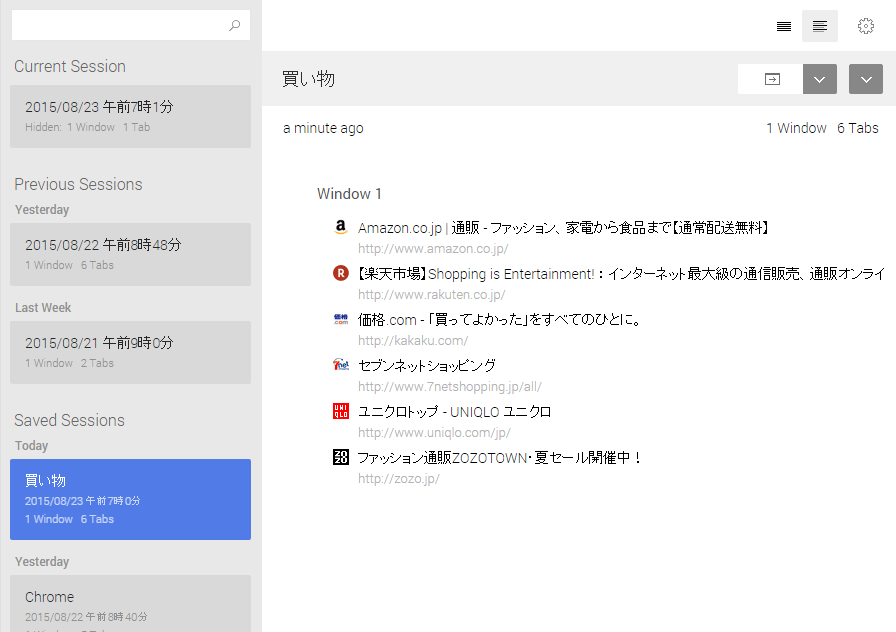Open the 楽天市場 tab title link

click(x=621, y=274)
